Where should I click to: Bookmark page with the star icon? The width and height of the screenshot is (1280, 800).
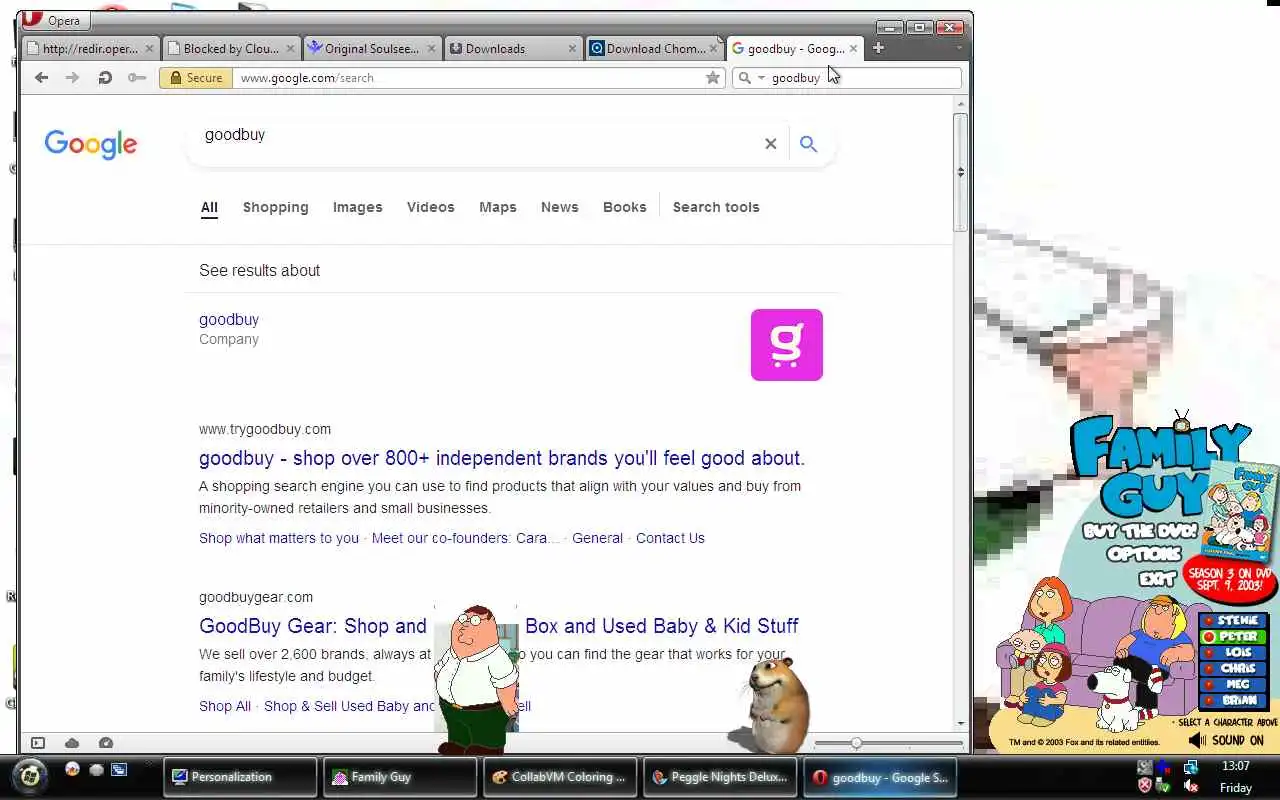point(713,77)
